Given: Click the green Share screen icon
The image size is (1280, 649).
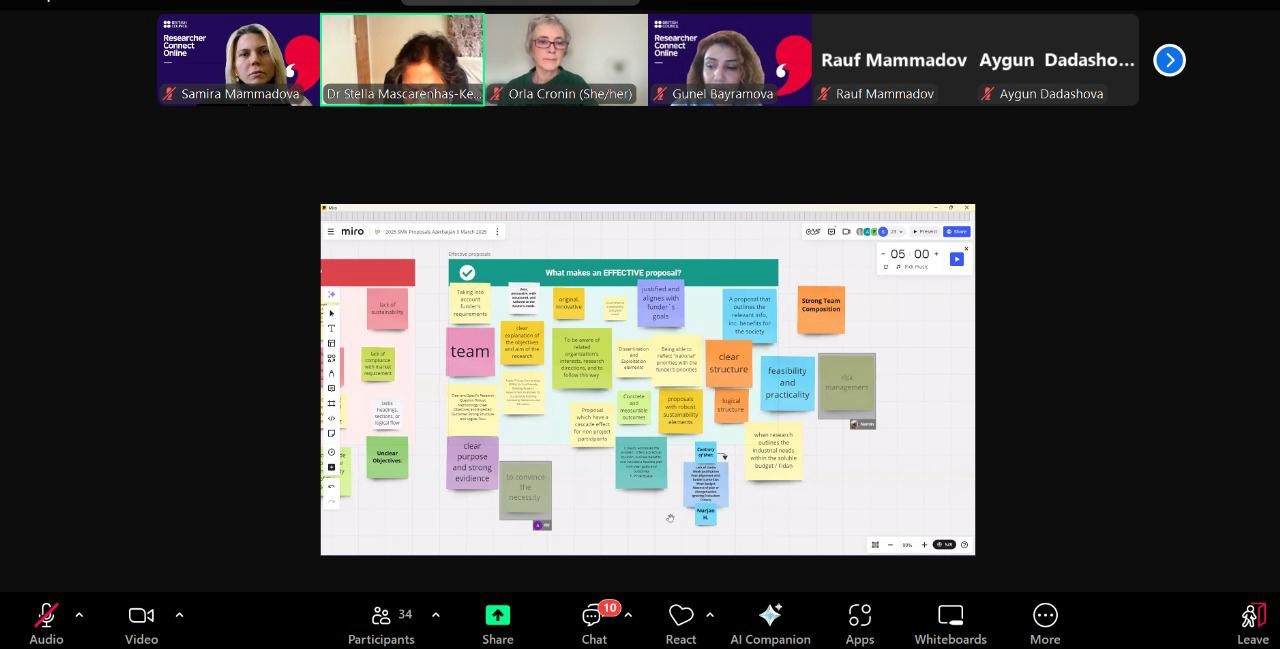Looking at the screenshot, I should (x=497, y=615).
